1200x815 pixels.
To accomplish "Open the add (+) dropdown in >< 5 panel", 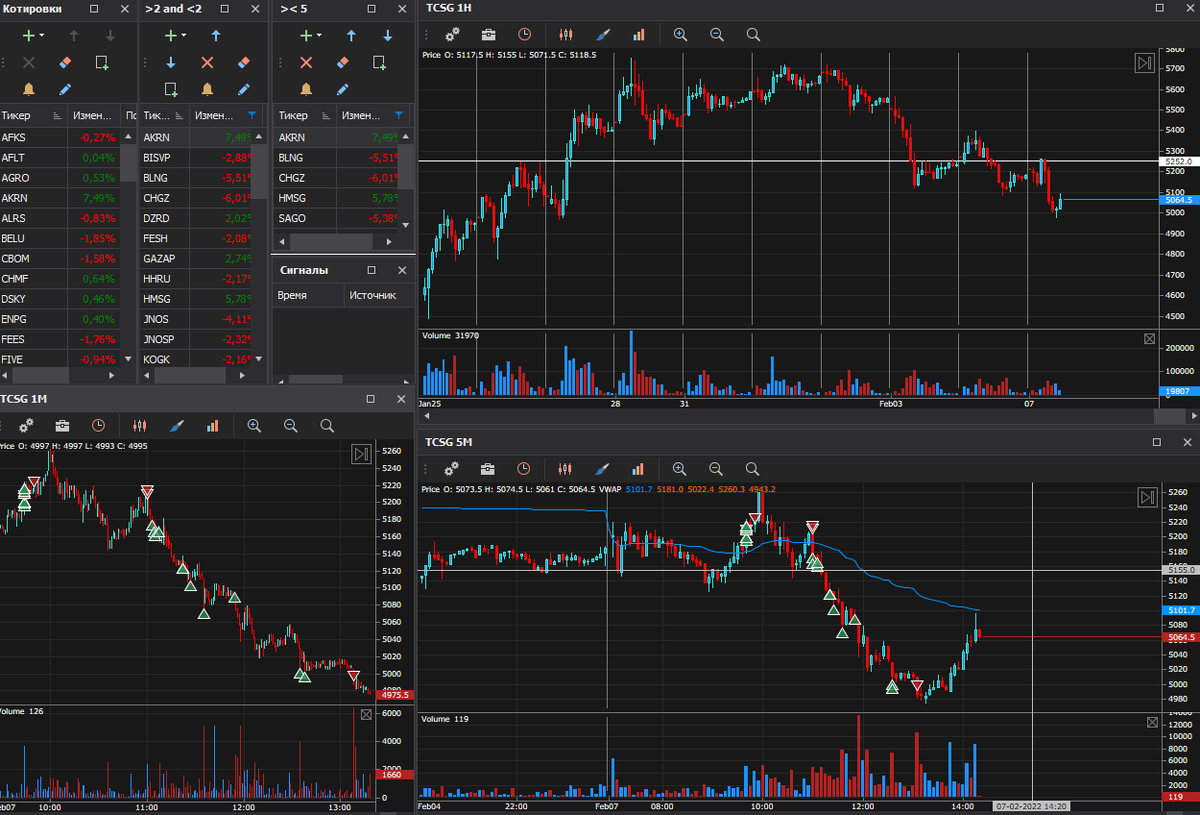I will pyautogui.click(x=311, y=35).
